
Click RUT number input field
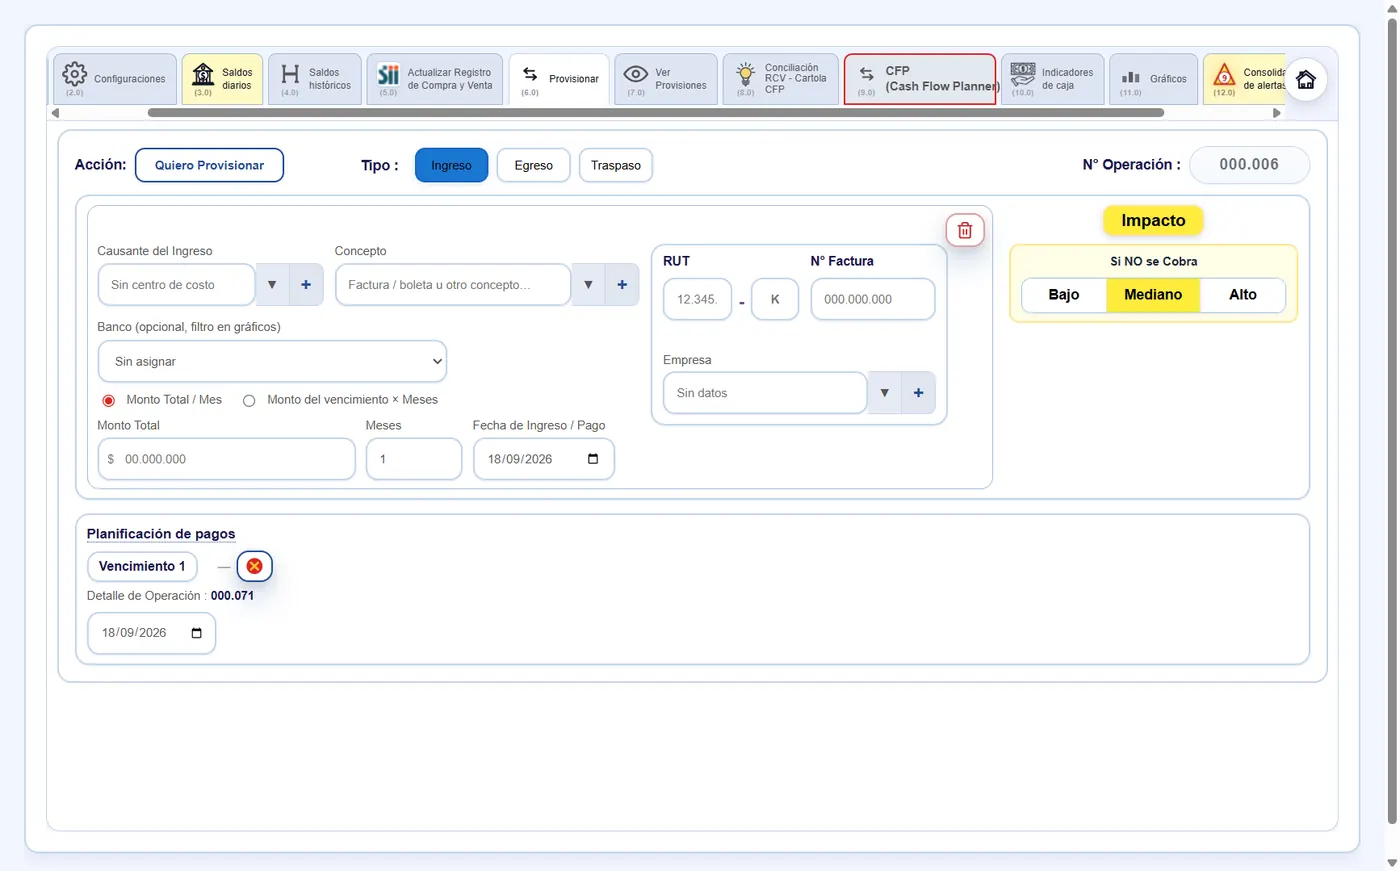(x=697, y=299)
